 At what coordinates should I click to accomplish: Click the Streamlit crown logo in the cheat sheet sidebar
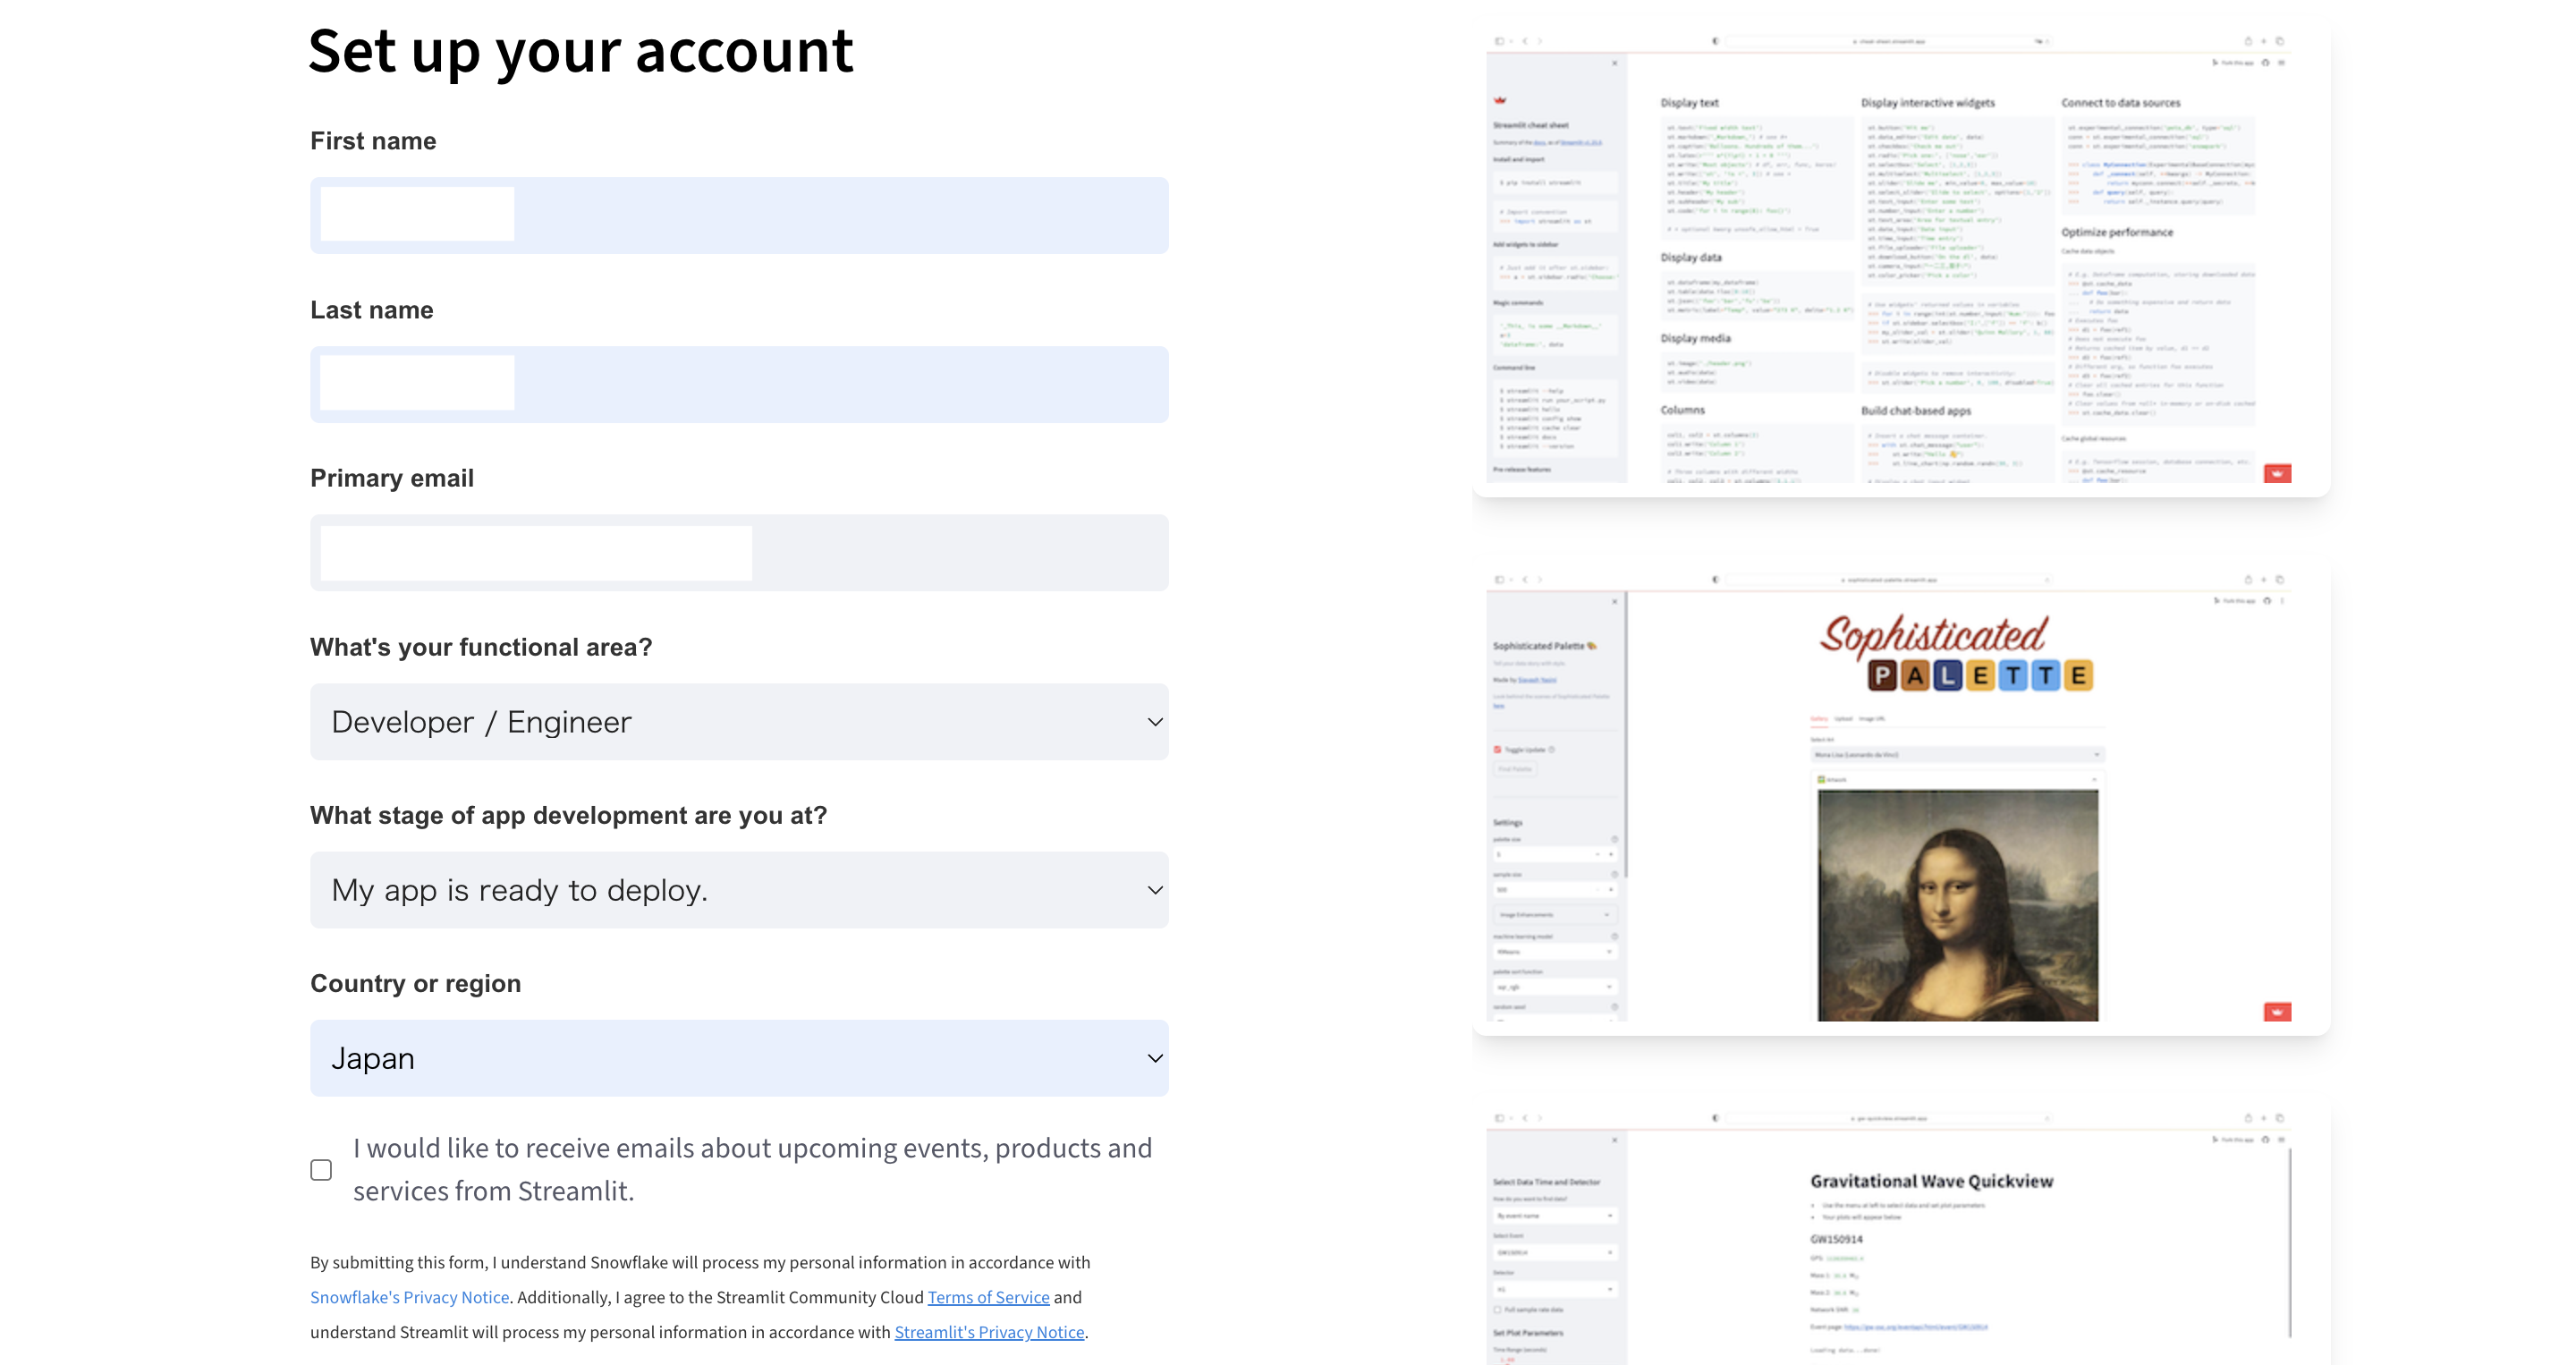(x=1500, y=101)
